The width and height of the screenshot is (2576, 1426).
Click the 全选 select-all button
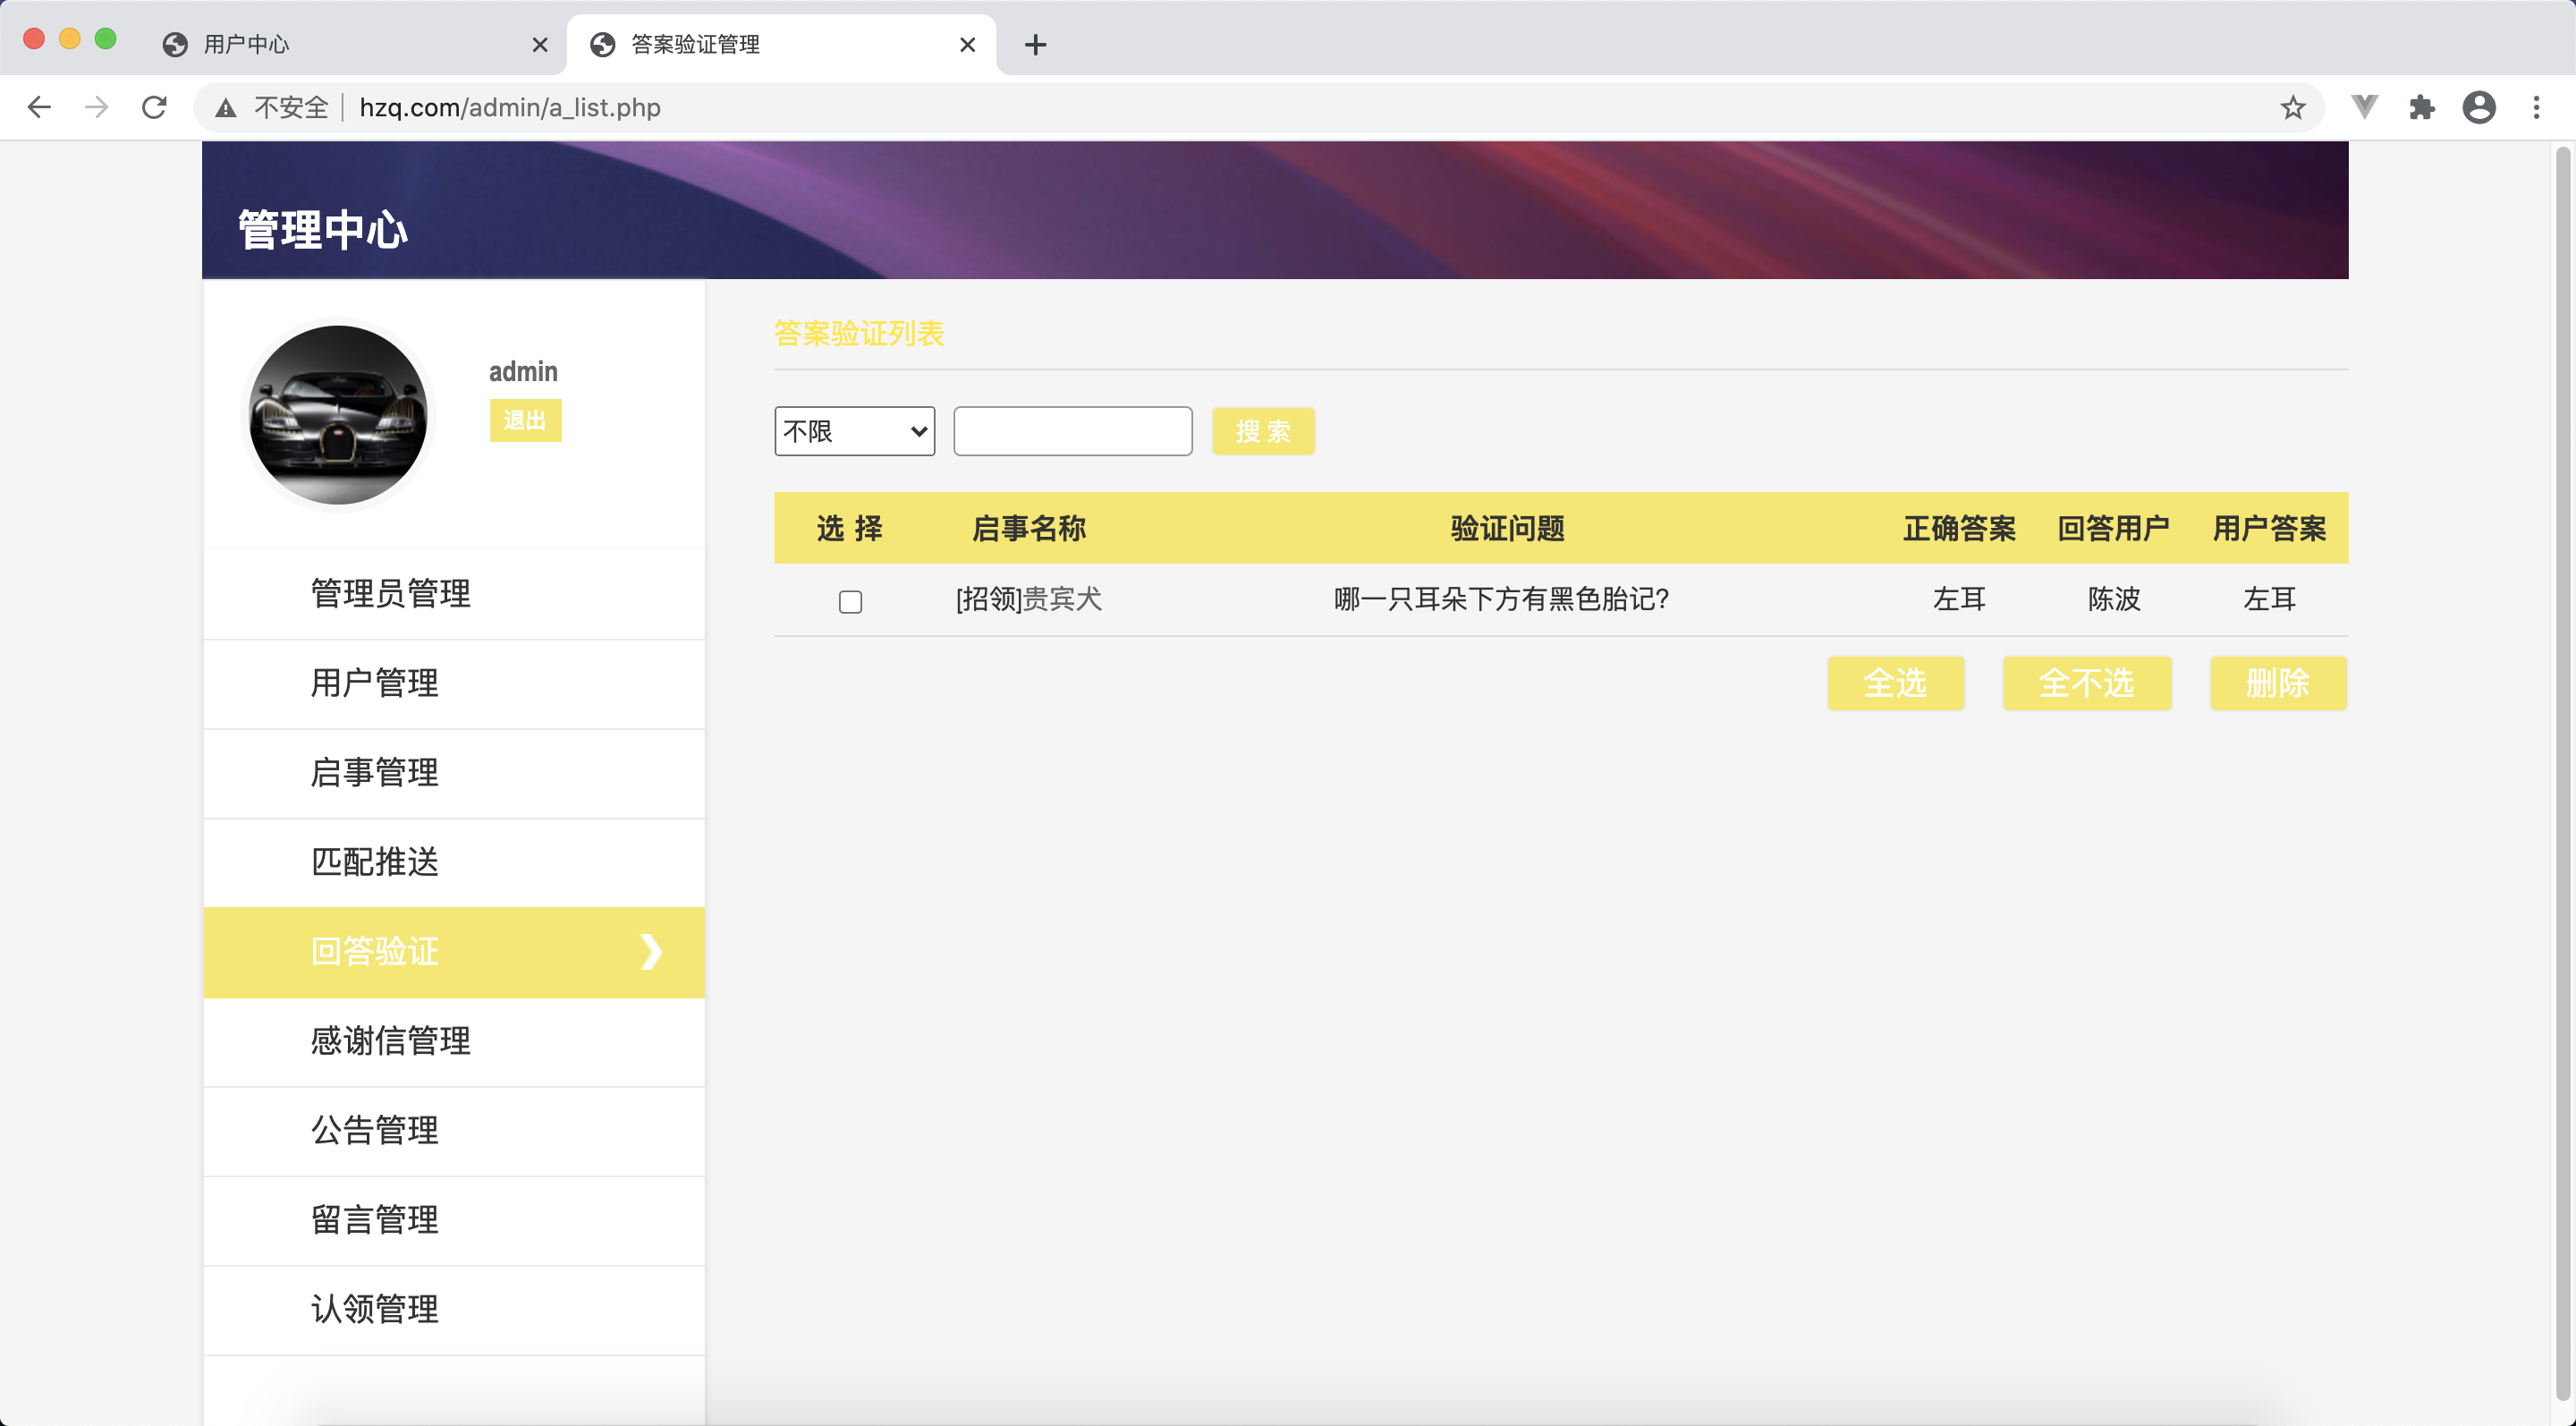1895,683
